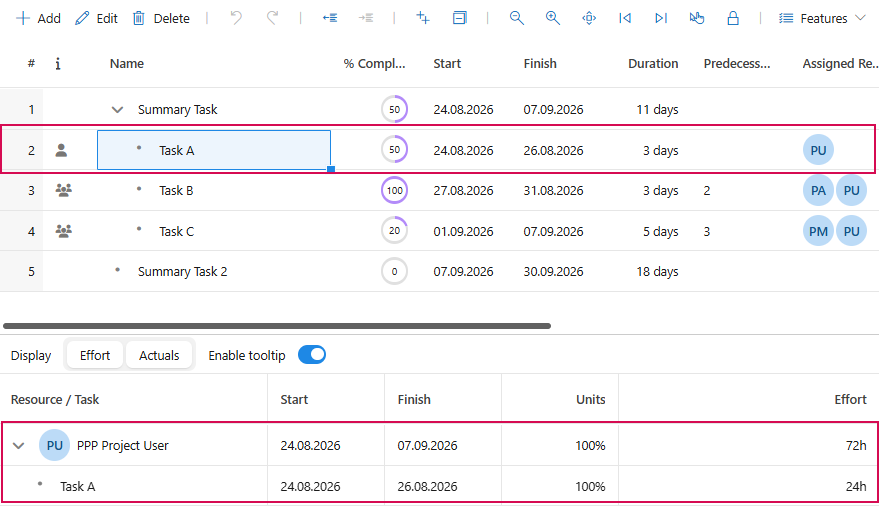The height and width of the screenshot is (513, 879).
Task: Indent the selected task
Action: pyautogui.click(x=366, y=19)
